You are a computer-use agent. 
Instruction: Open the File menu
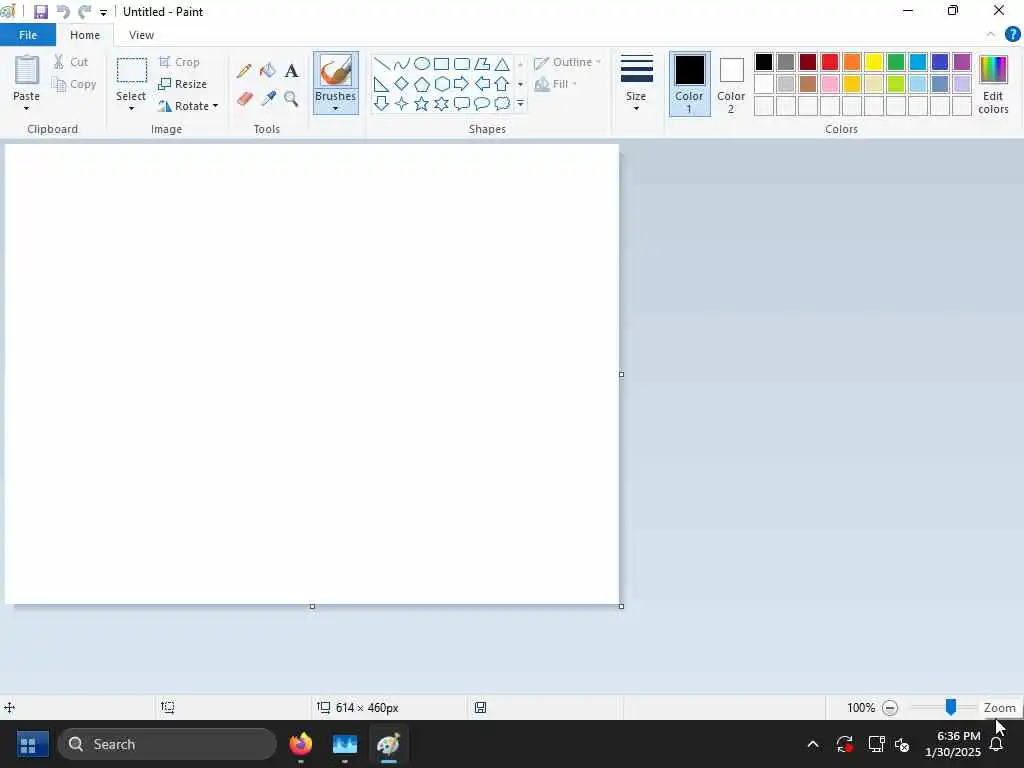28,35
